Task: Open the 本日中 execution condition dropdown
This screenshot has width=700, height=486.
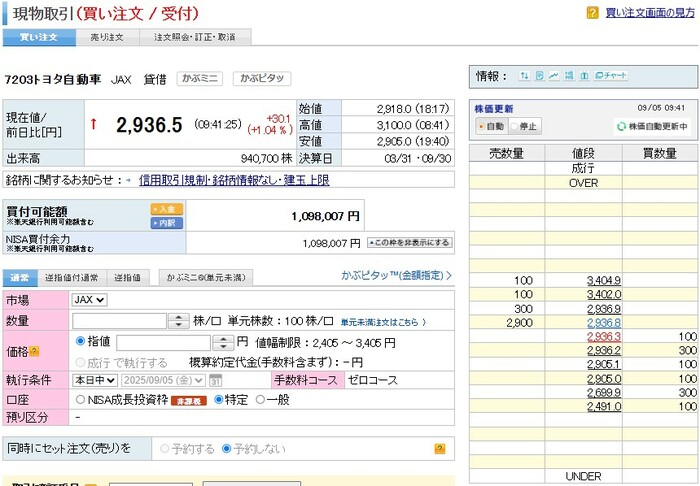Action: 95,380
